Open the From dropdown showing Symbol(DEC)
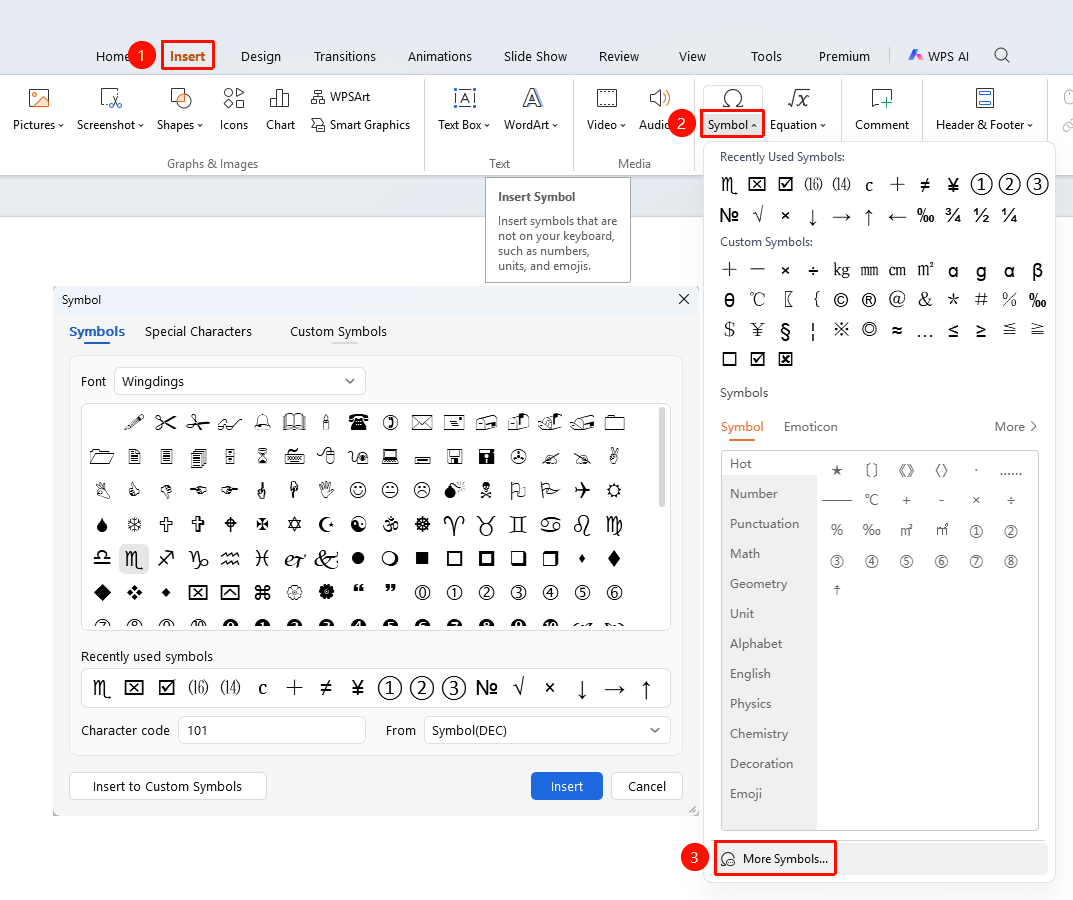The height and width of the screenshot is (900, 1073). [x=547, y=730]
